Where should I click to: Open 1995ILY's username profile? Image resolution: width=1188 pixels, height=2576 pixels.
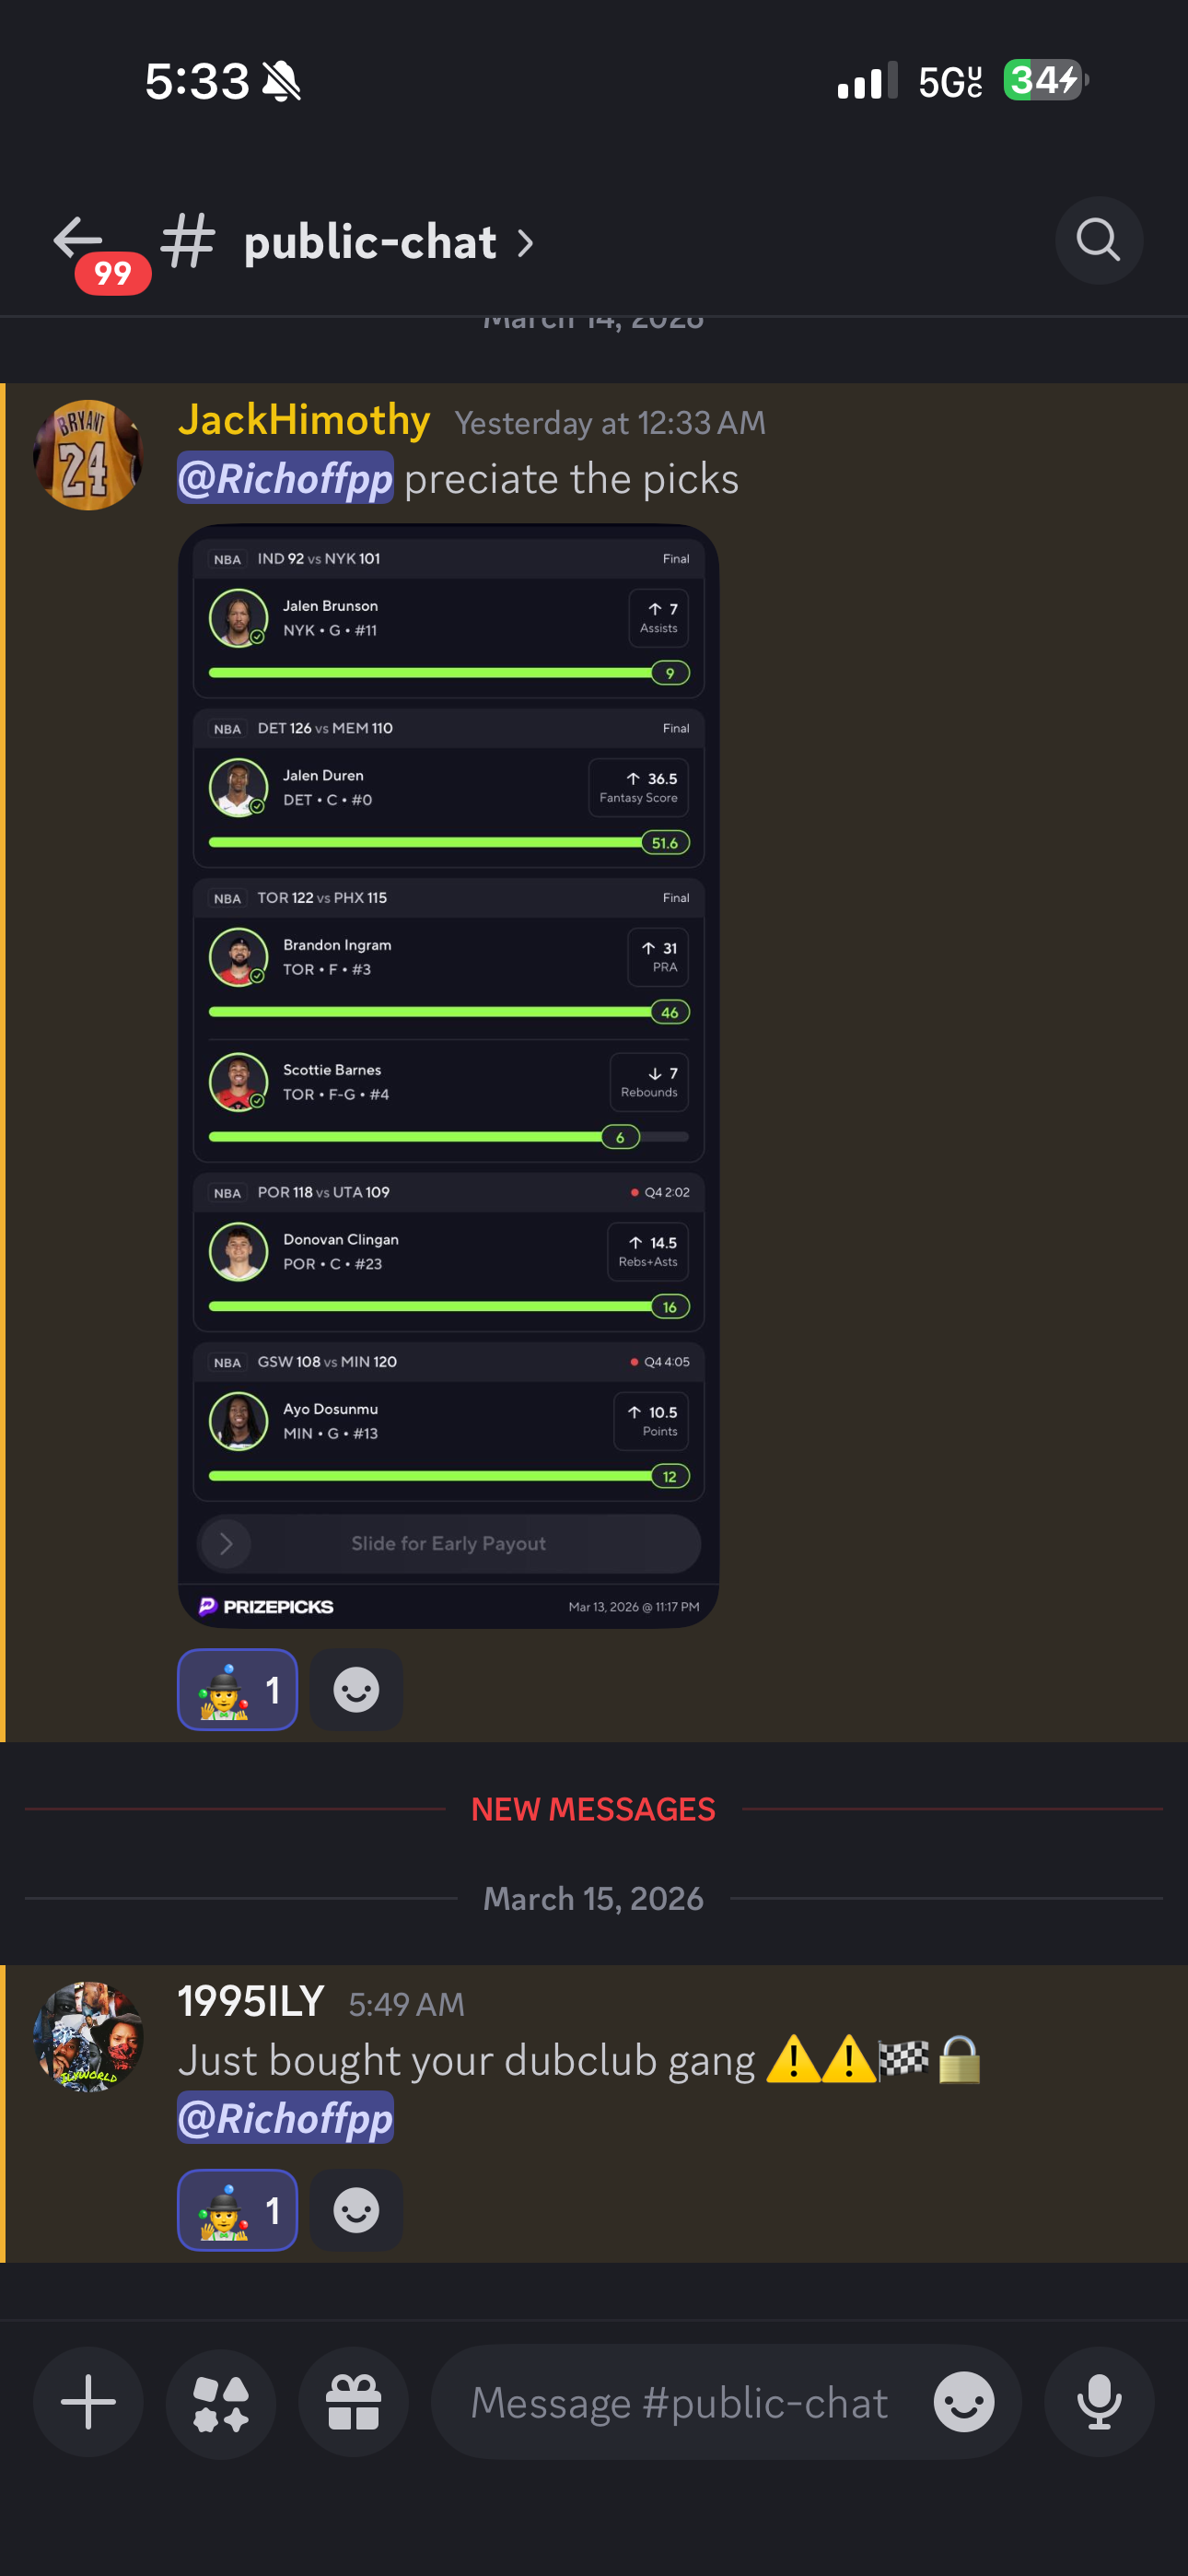[x=251, y=2001]
